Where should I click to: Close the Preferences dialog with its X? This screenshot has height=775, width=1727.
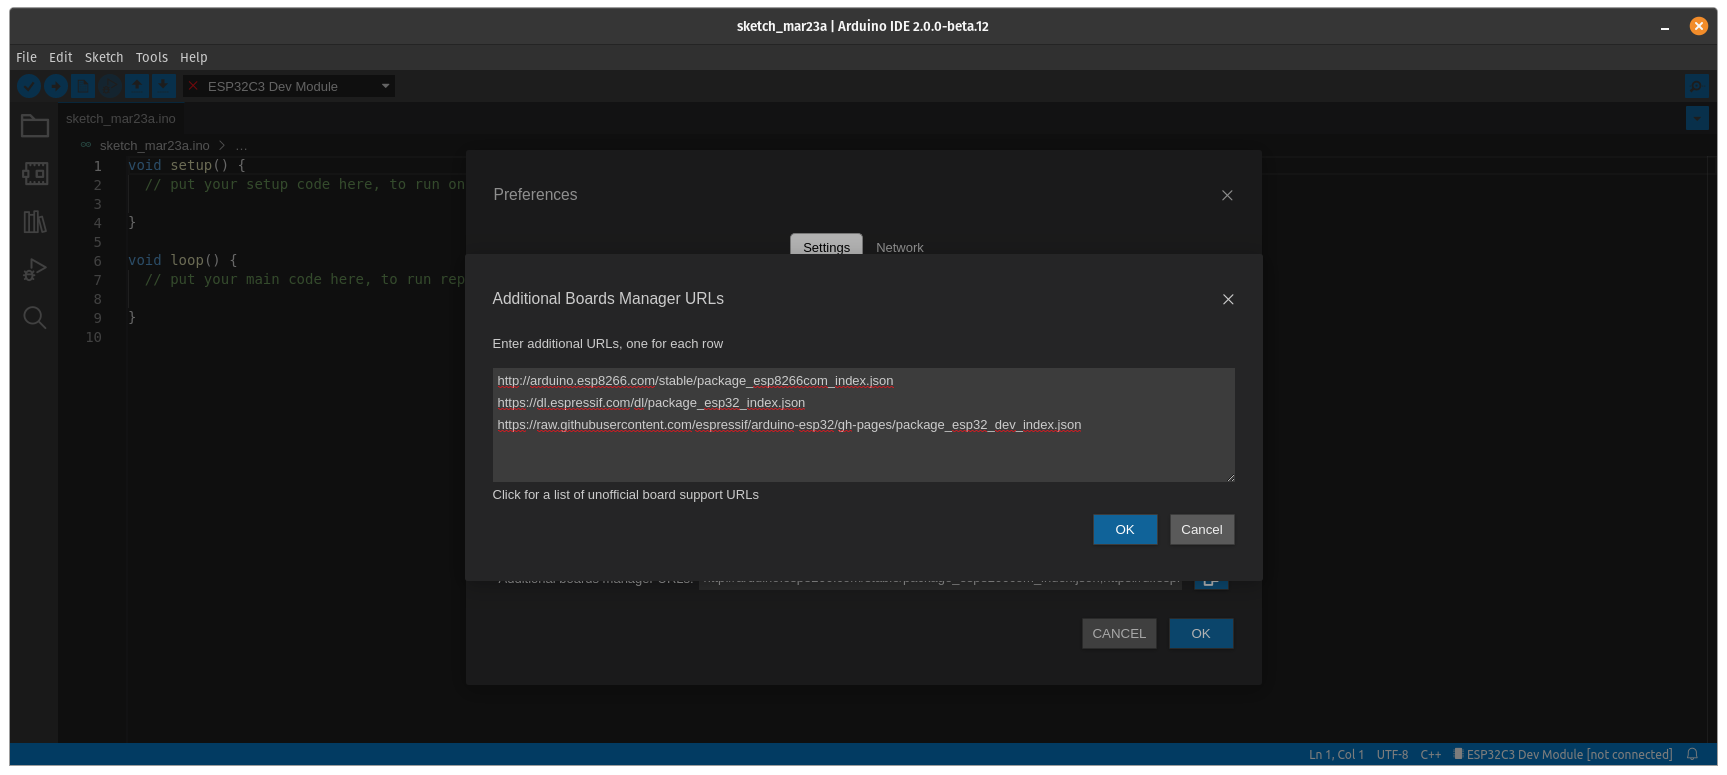[1227, 195]
